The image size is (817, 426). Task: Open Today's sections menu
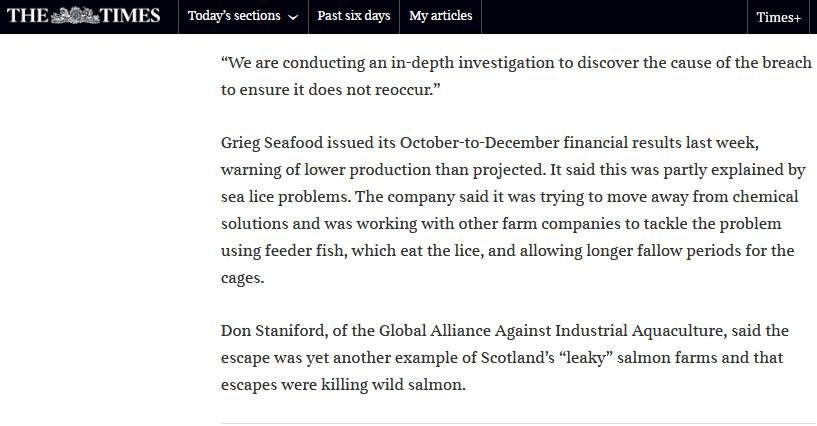[x=243, y=17]
